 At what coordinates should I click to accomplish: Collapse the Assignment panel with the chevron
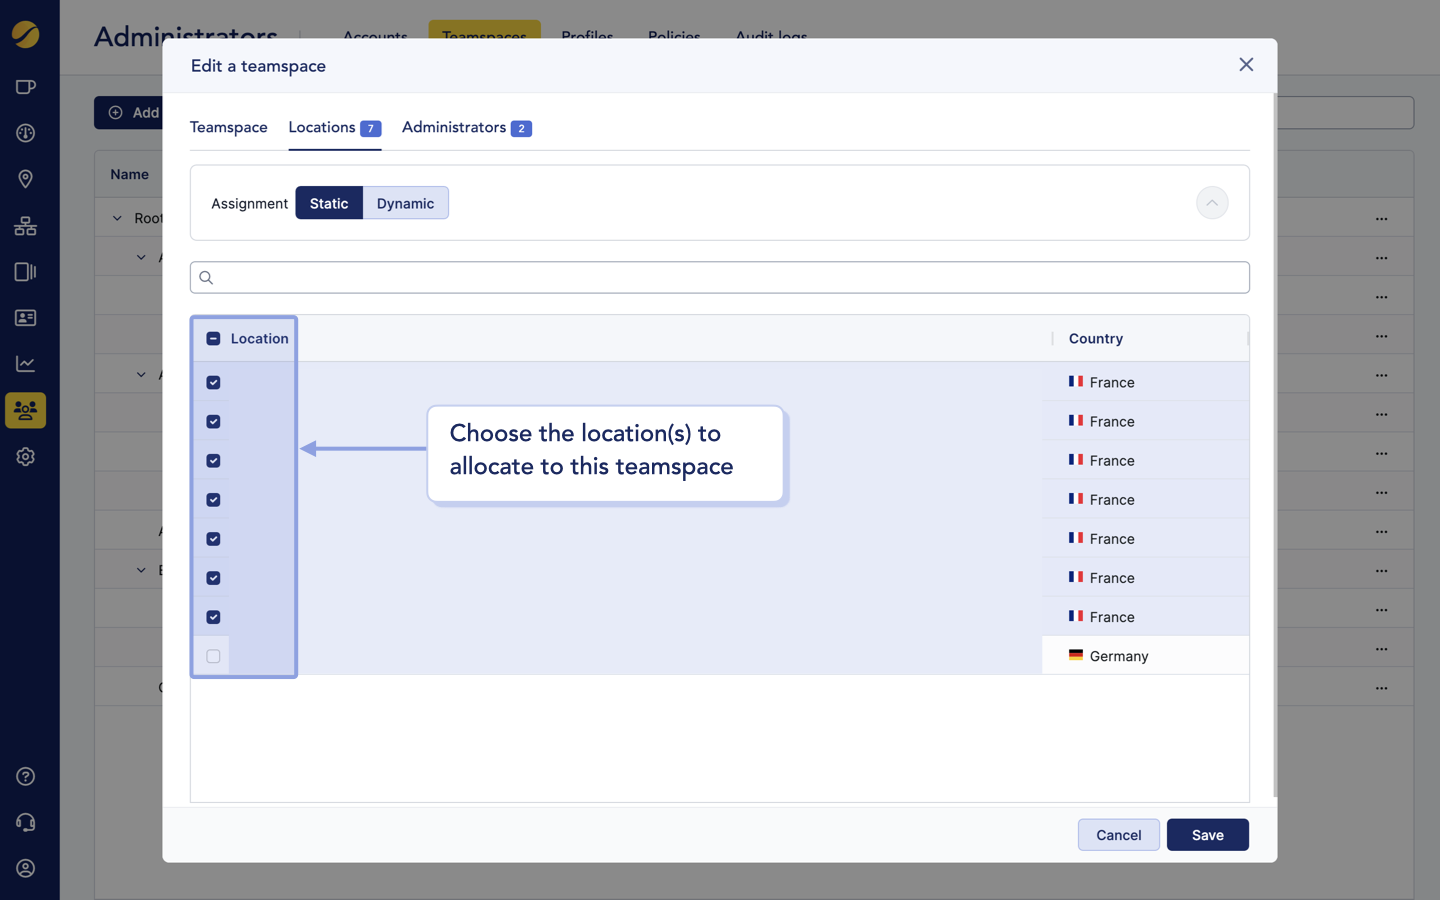pos(1211,203)
